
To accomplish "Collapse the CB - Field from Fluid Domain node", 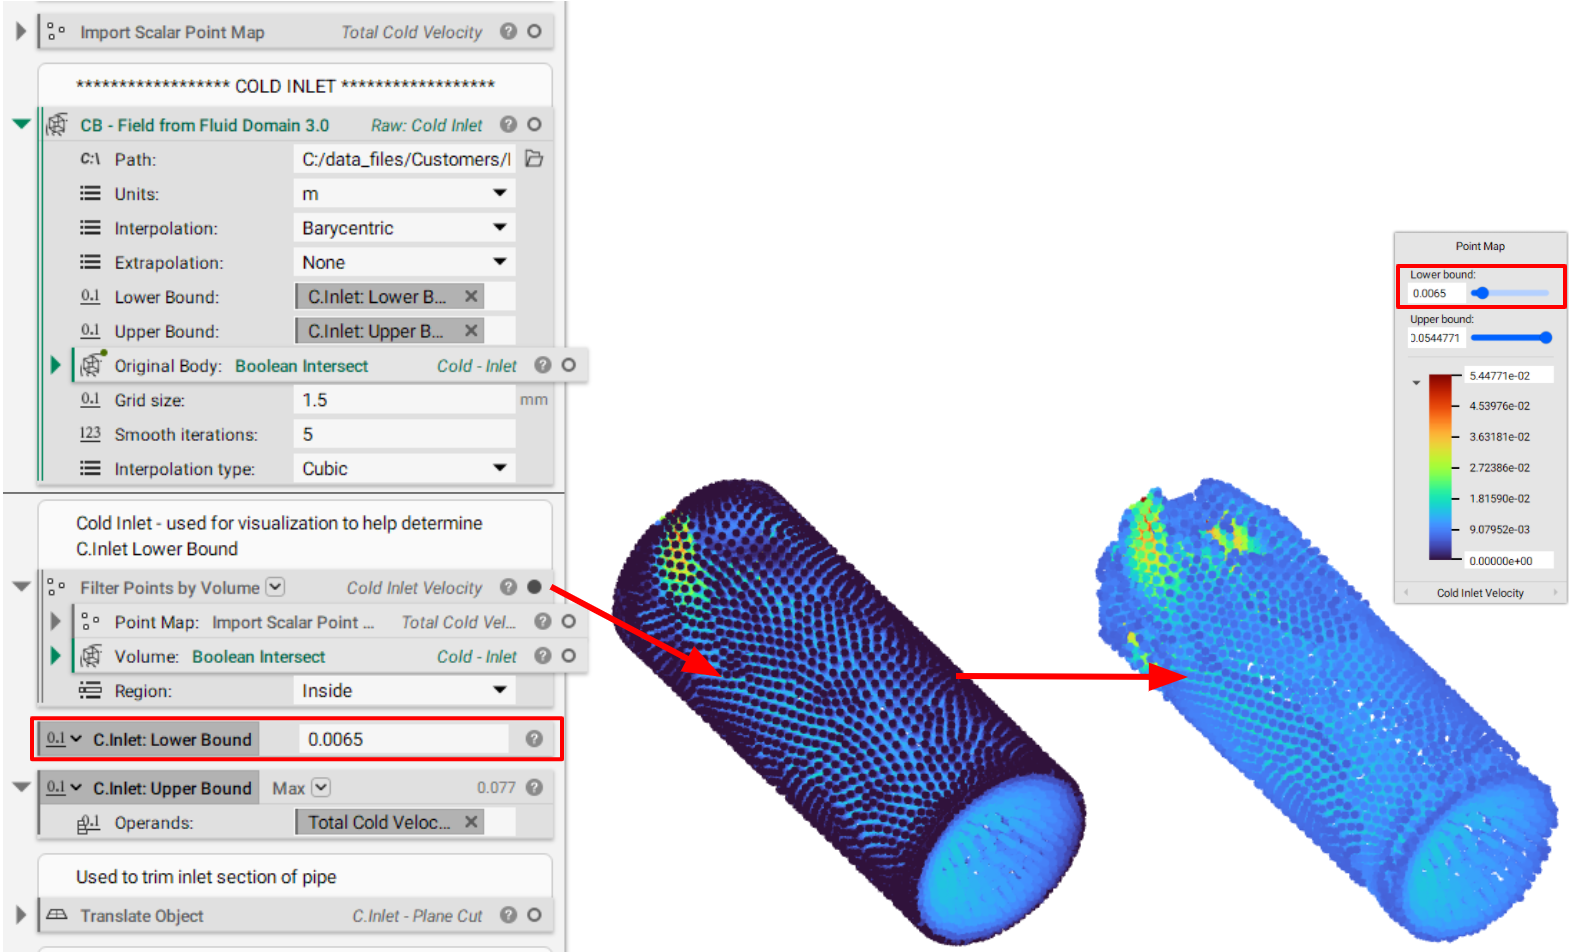I will [21, 124].
